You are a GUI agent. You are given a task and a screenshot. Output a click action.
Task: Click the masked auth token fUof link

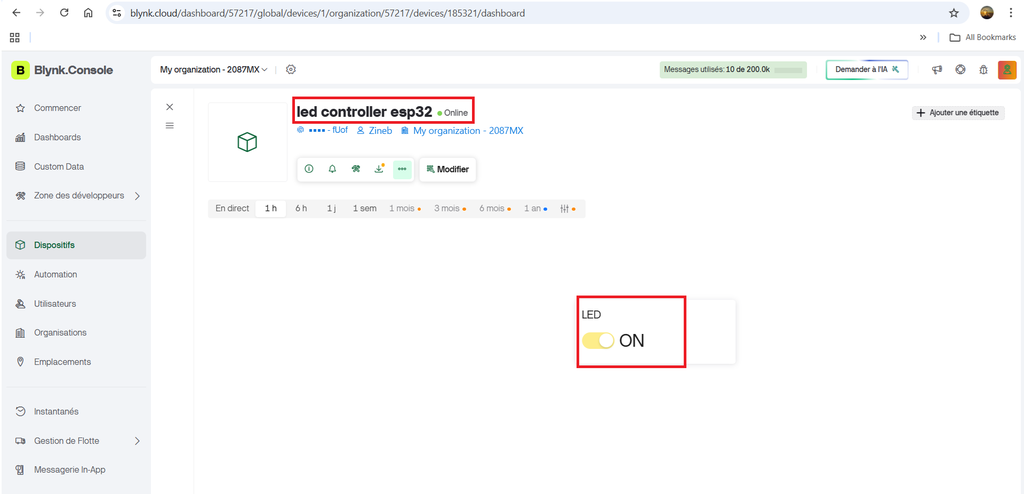point(323,130)
